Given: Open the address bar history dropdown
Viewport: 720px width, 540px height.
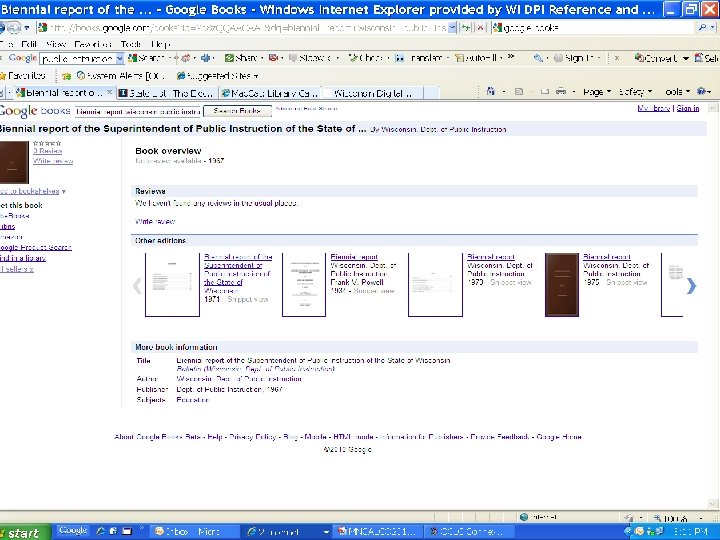Looking at the screenshot, I should pos(452,28).
